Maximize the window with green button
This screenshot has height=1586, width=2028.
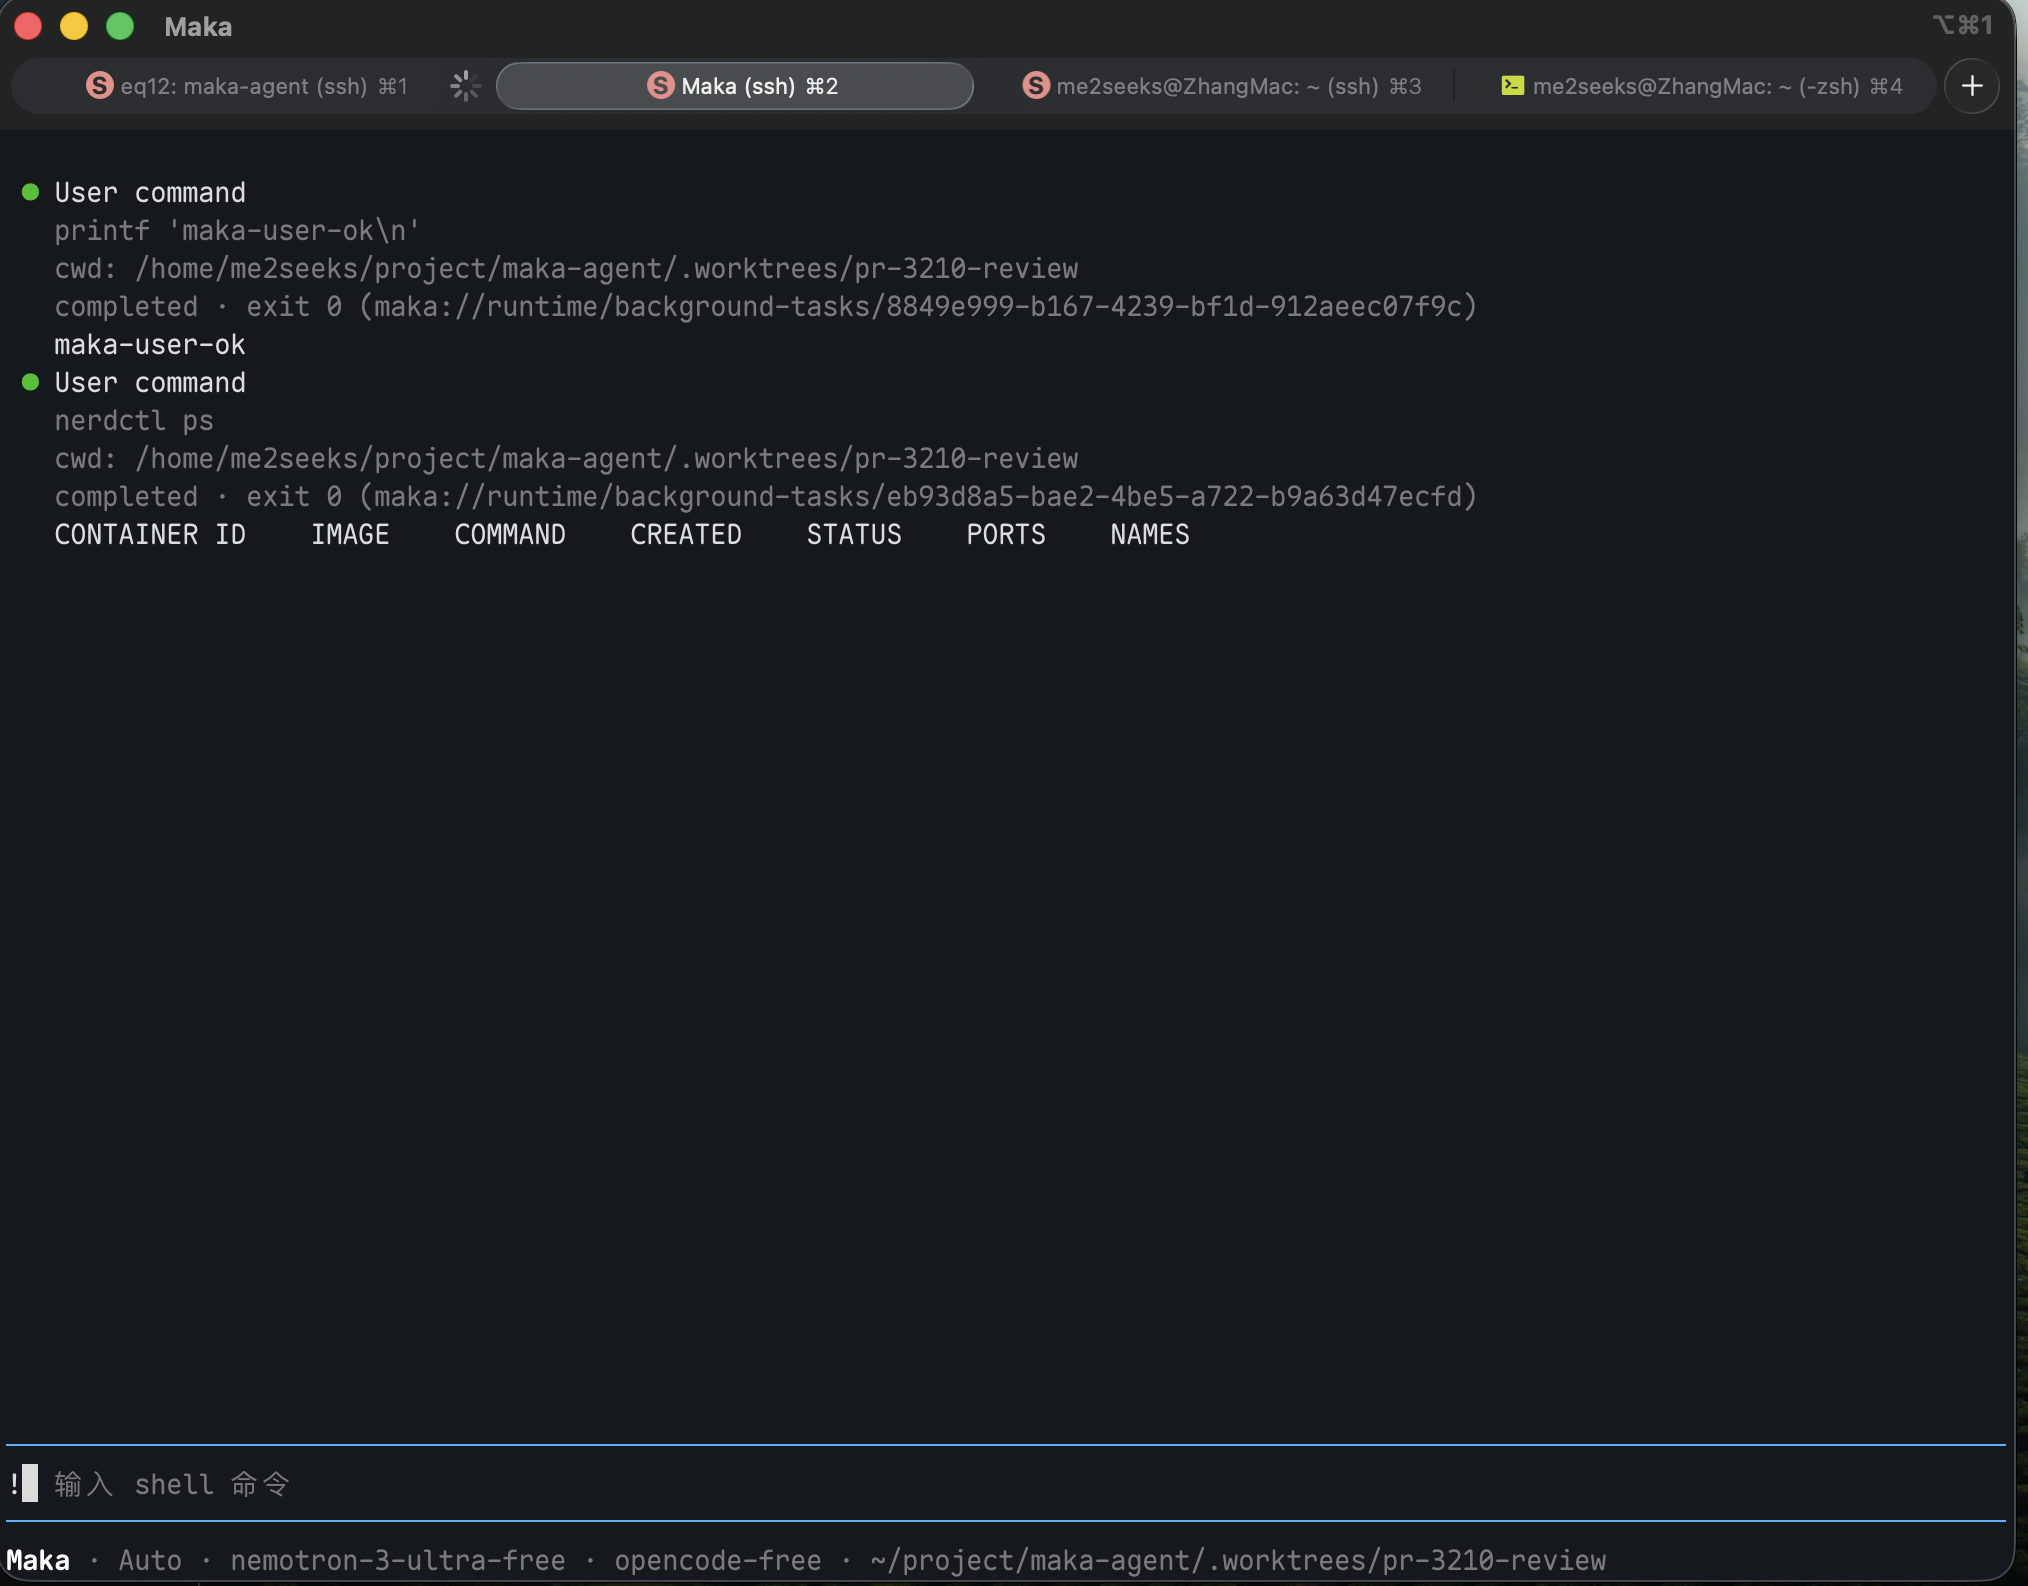[x=120, y=26]
